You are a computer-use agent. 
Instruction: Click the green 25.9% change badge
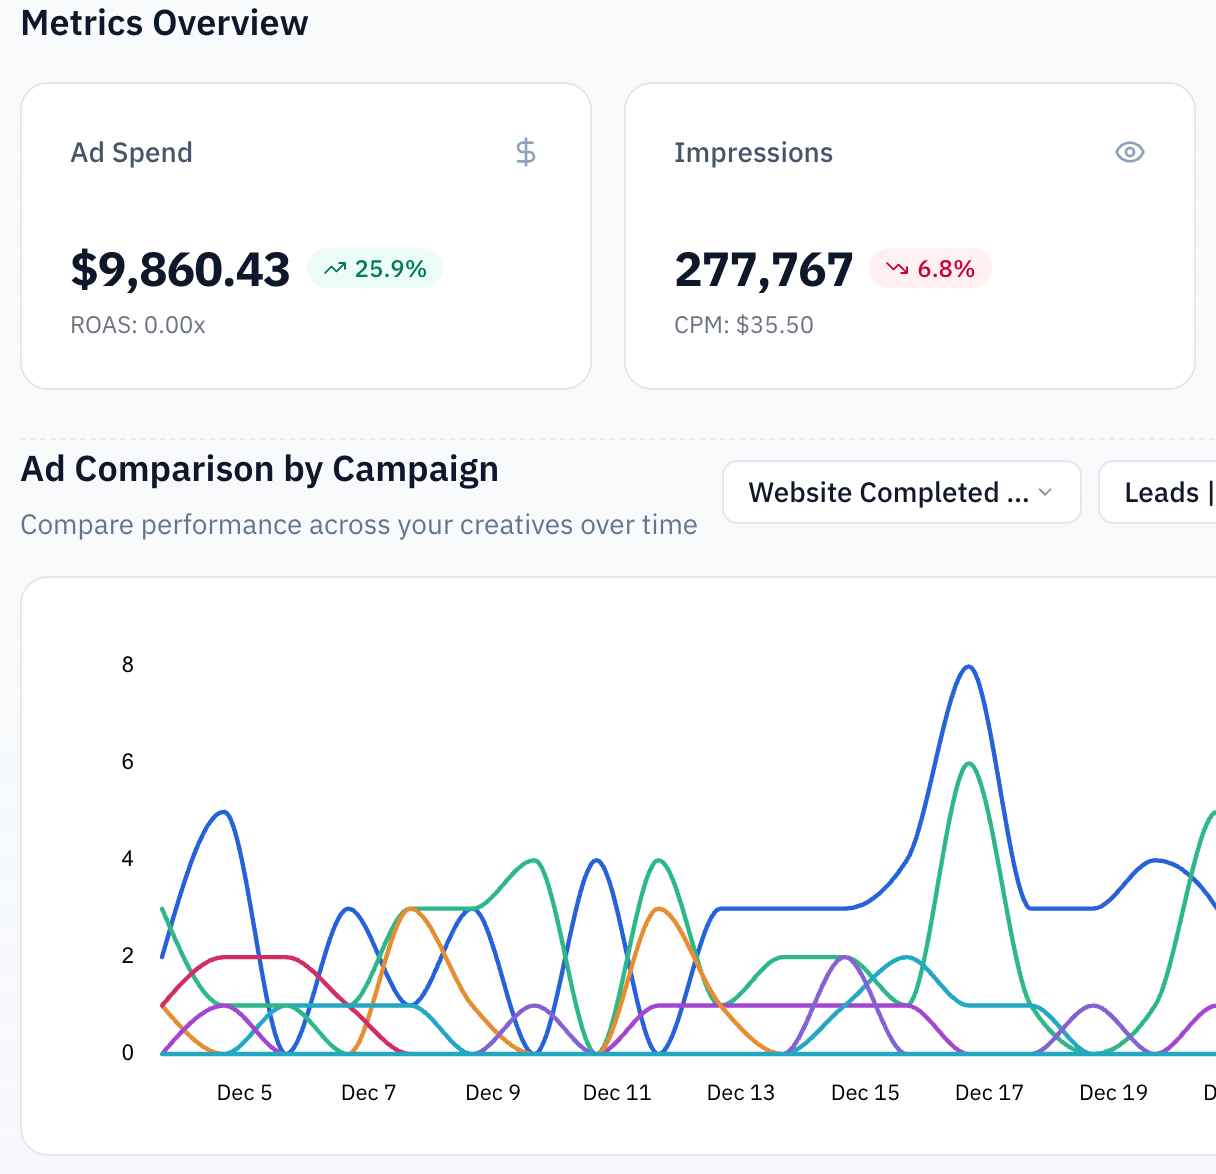click(375, 268)
